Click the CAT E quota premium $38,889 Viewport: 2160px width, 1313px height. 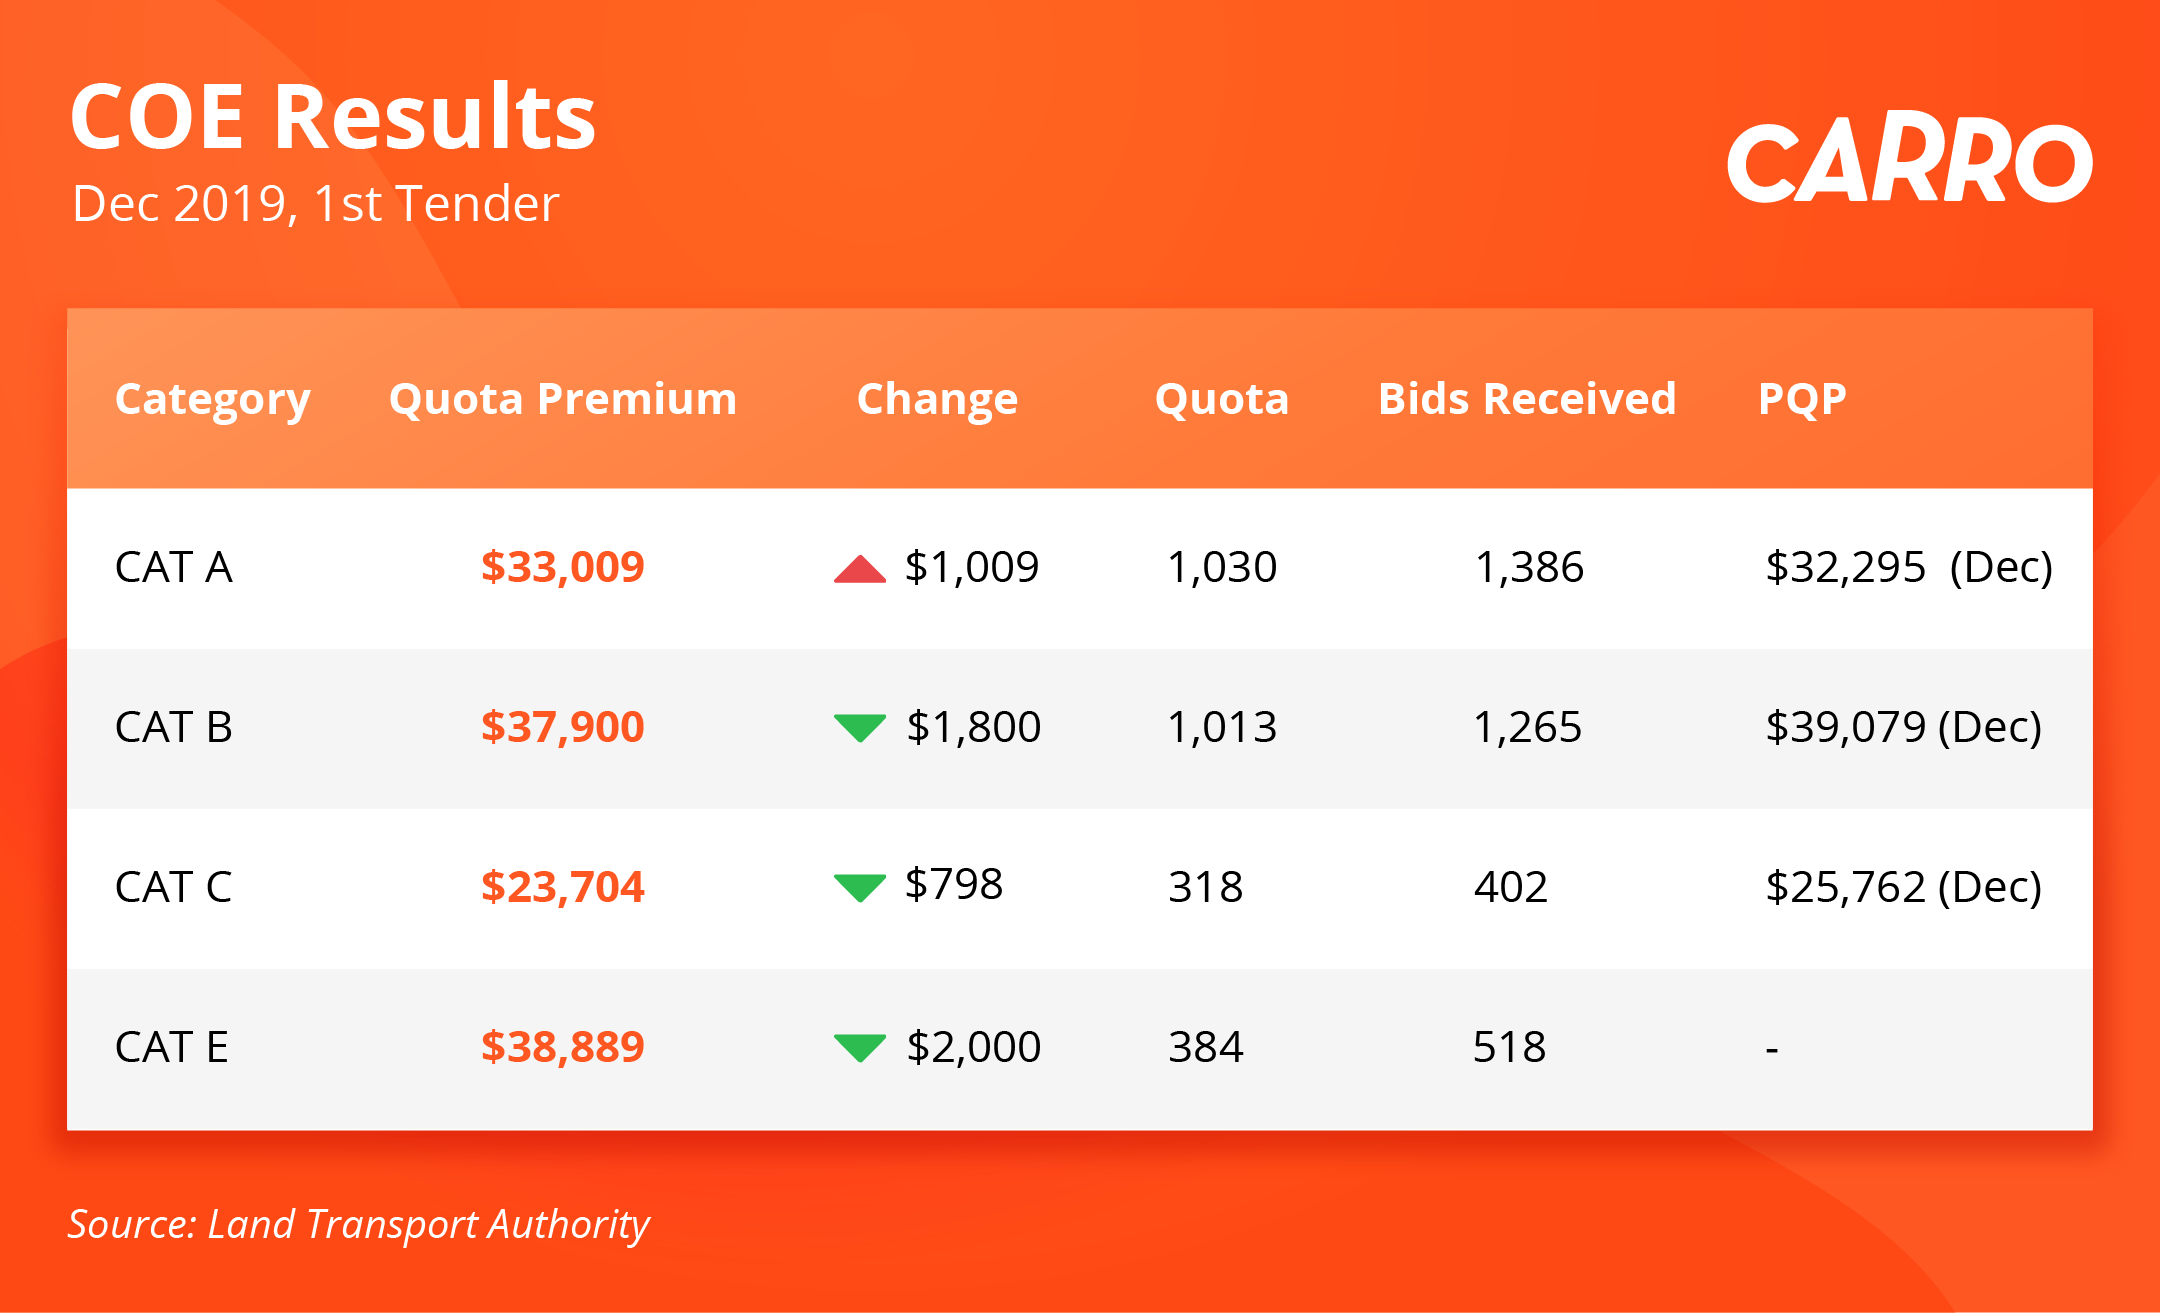click(x=563, y=1047)
